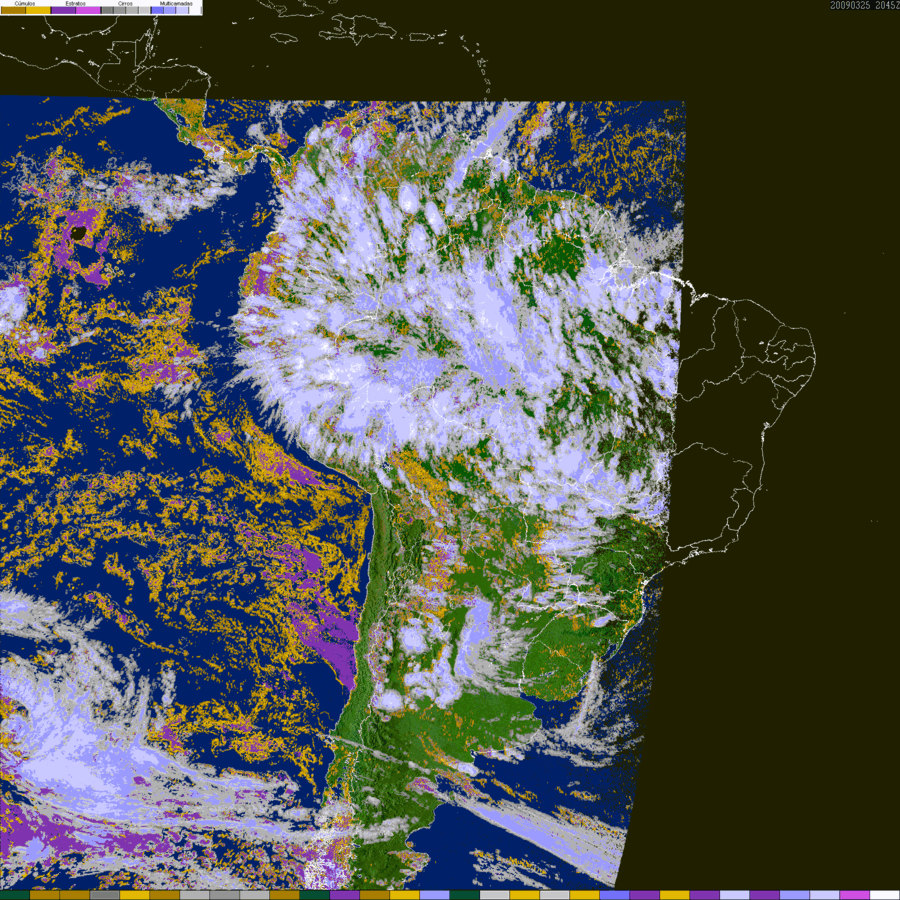900x900 pixels.
Task: Click the 20090325 timestamp text
Action: click(x=851, y=5)
